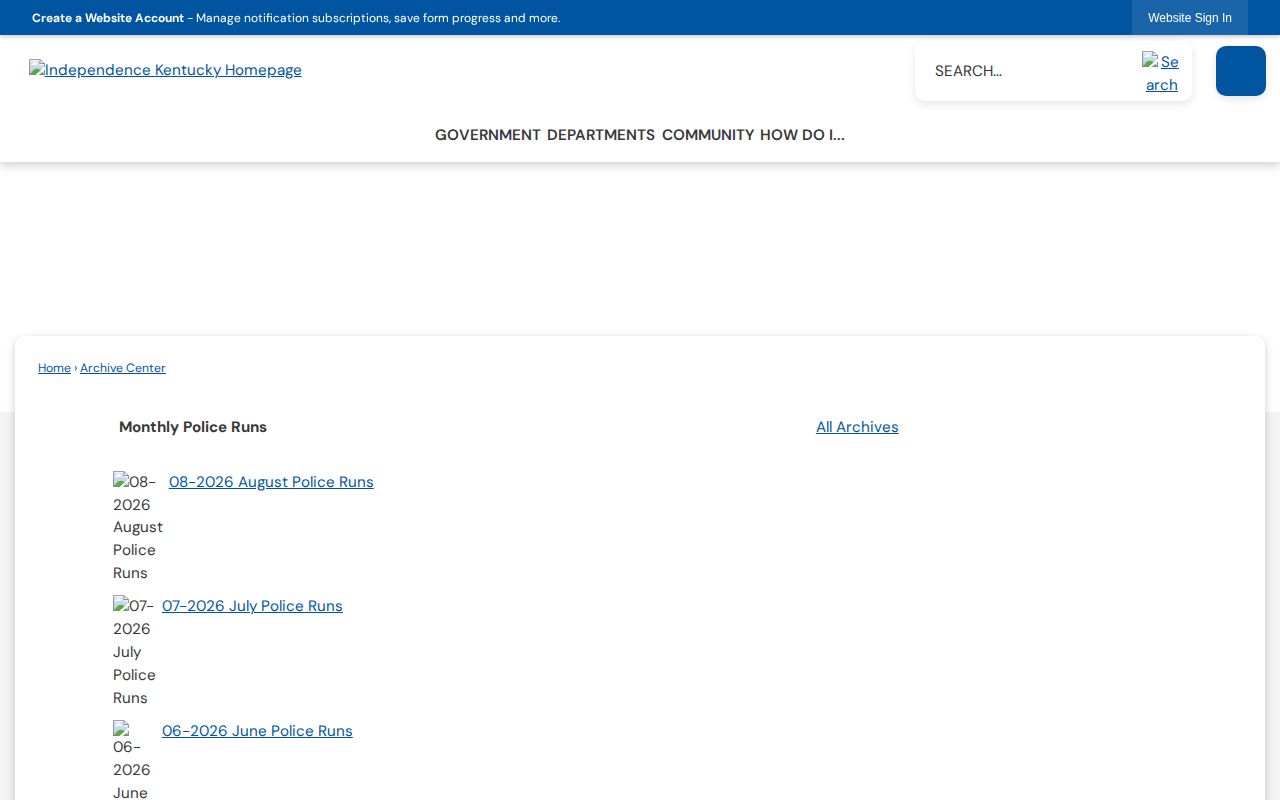Image resolution: width=1280 pixels, height=800 pixels.
Task: Open the 06-2026 June Police Runs link
Action: point(257,731)
